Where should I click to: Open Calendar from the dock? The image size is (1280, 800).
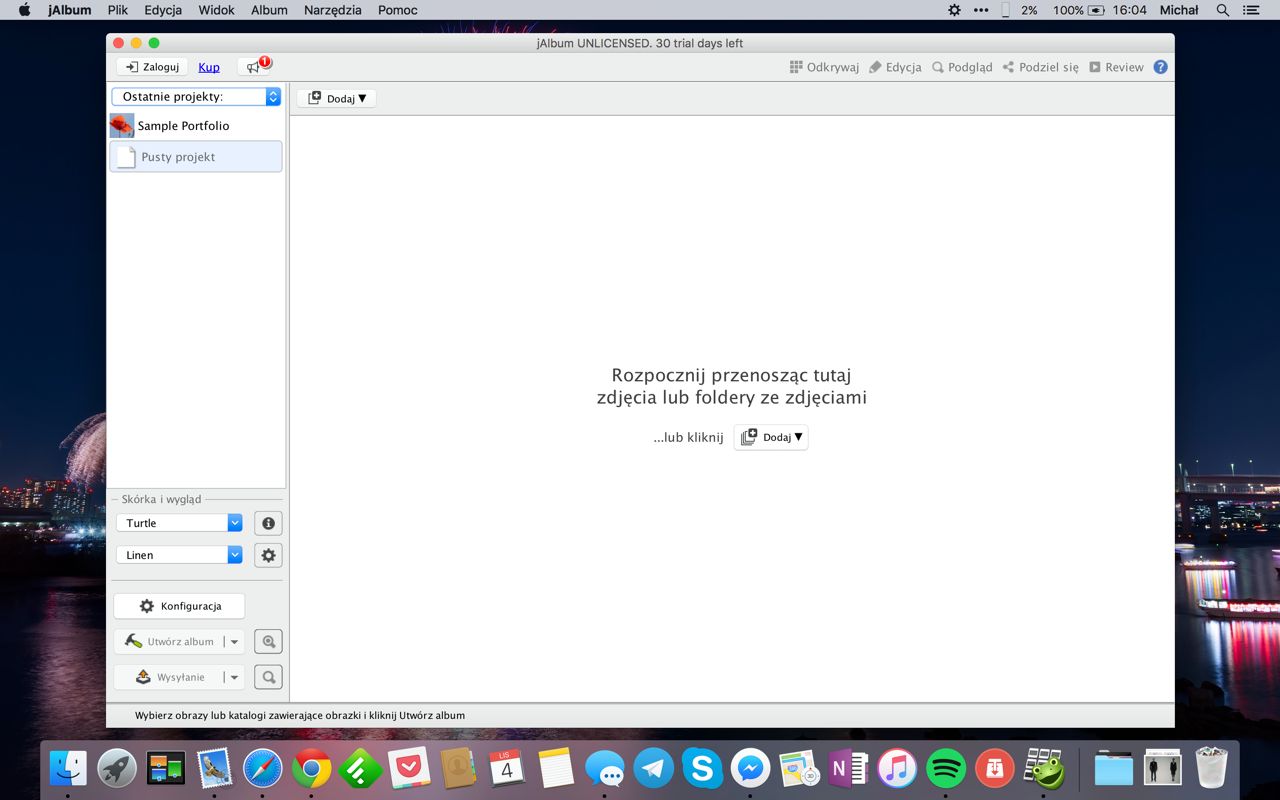click(x=507, y=768)
